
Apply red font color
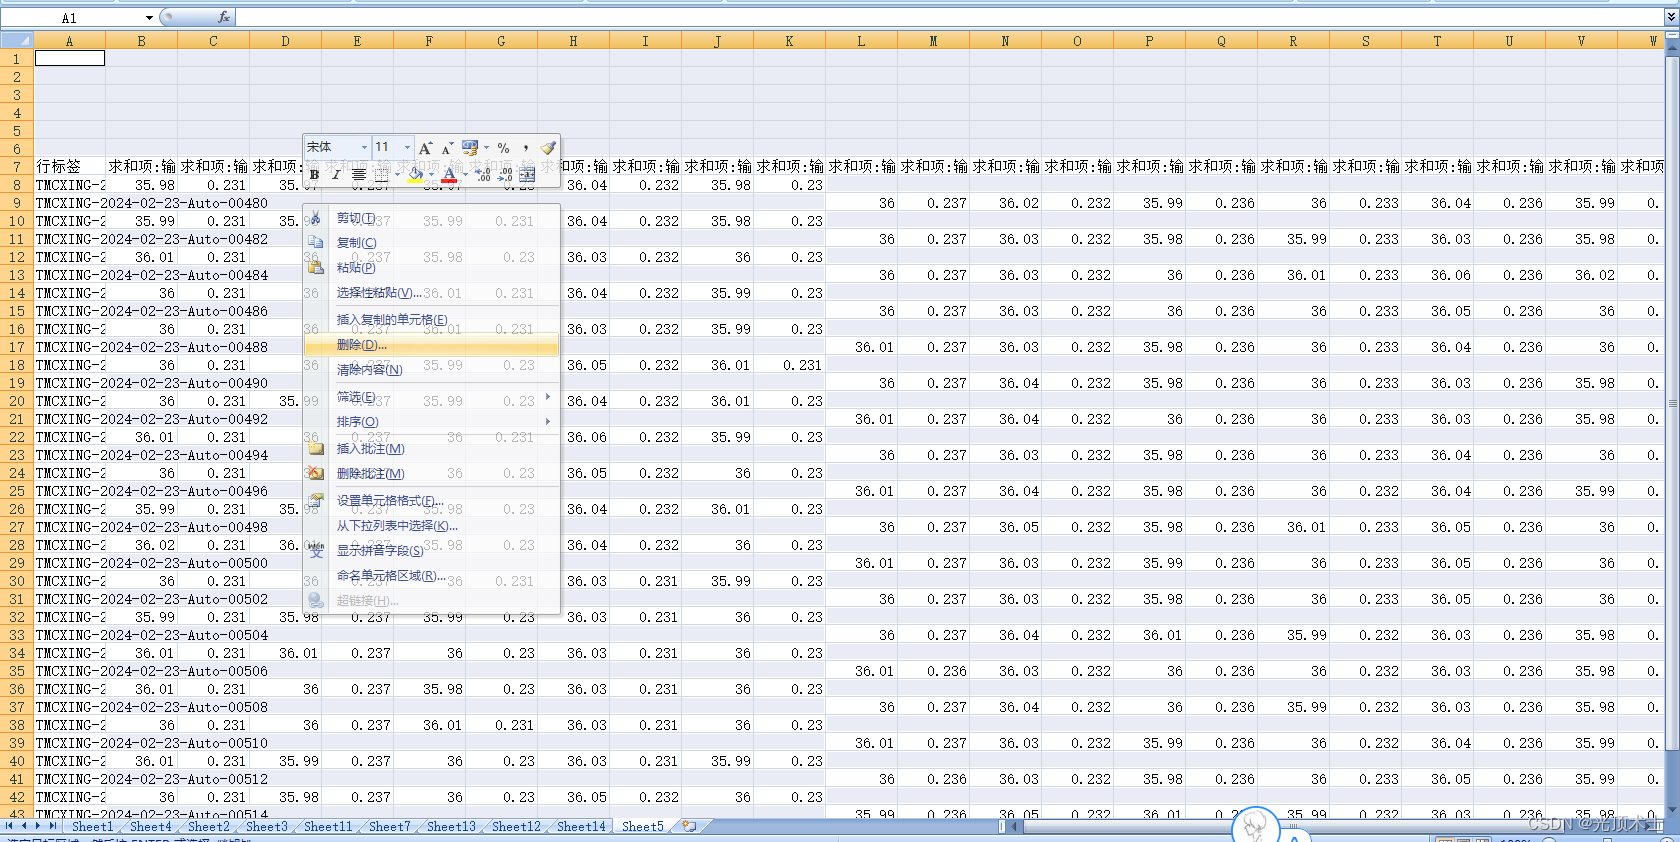click(x=449, y=174)
